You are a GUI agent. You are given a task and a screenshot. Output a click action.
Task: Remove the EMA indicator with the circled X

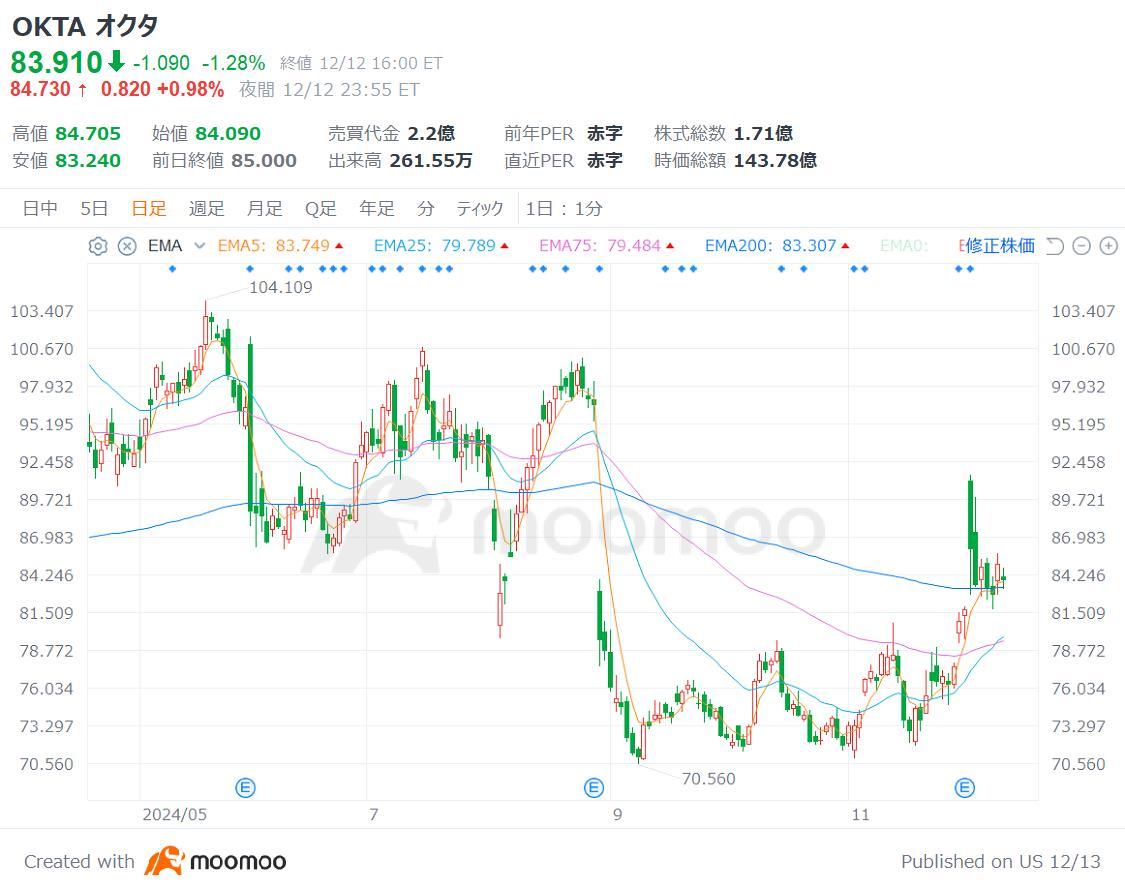(127, 246)
